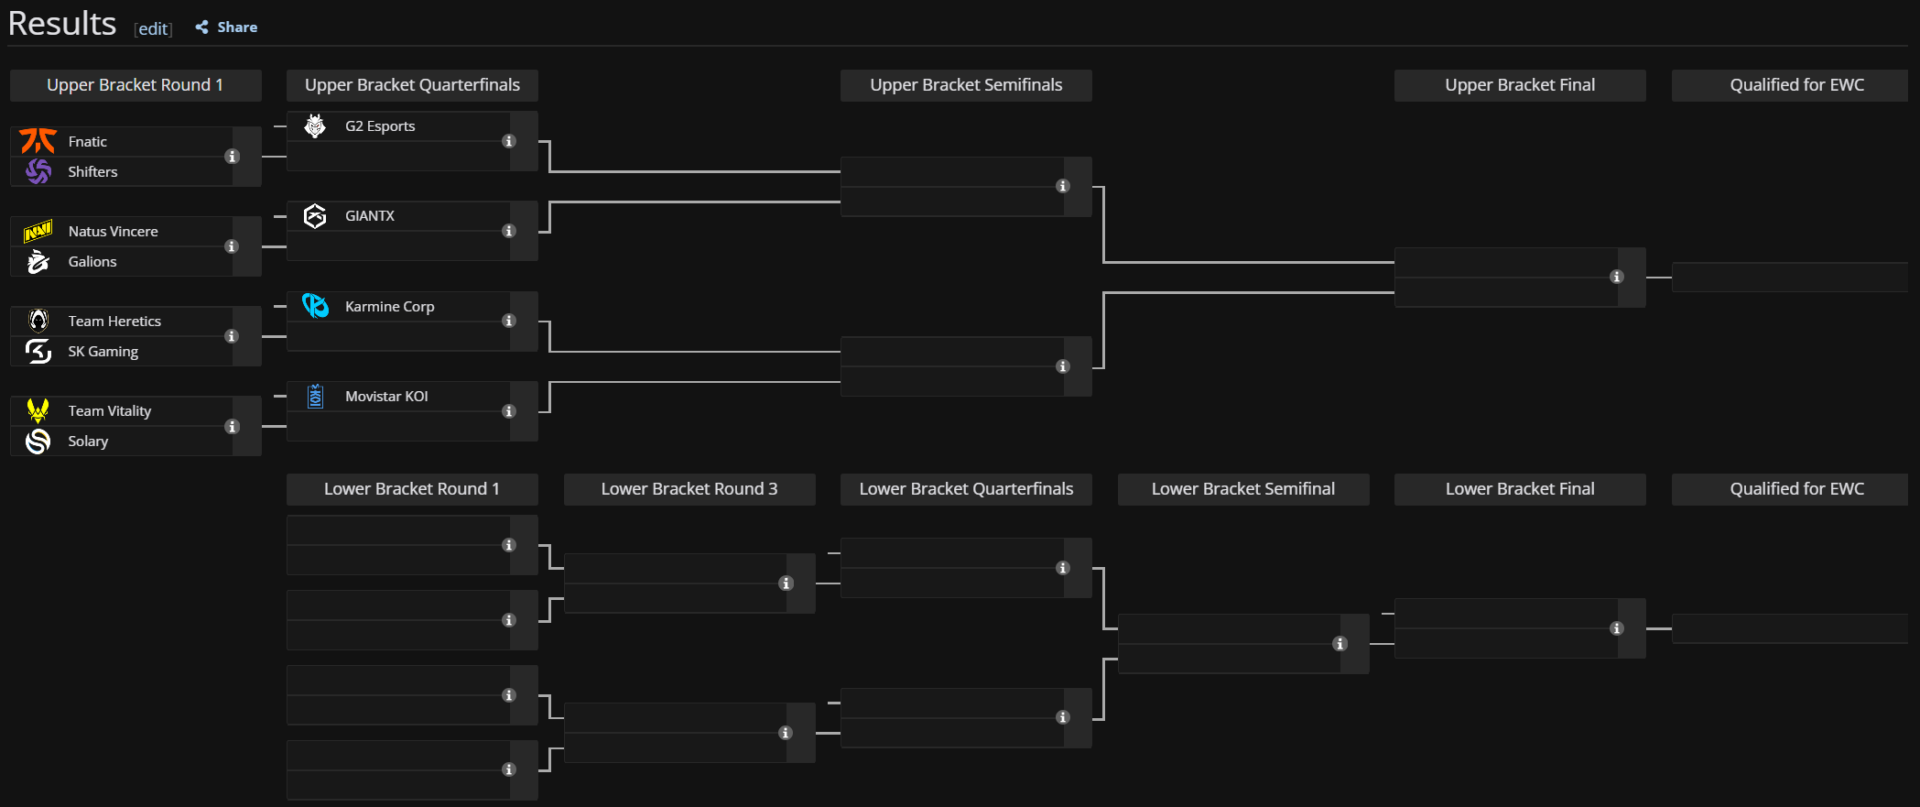Click the Team Vitality logo
The image size is (1920, 807).
[x=37, y=410]
